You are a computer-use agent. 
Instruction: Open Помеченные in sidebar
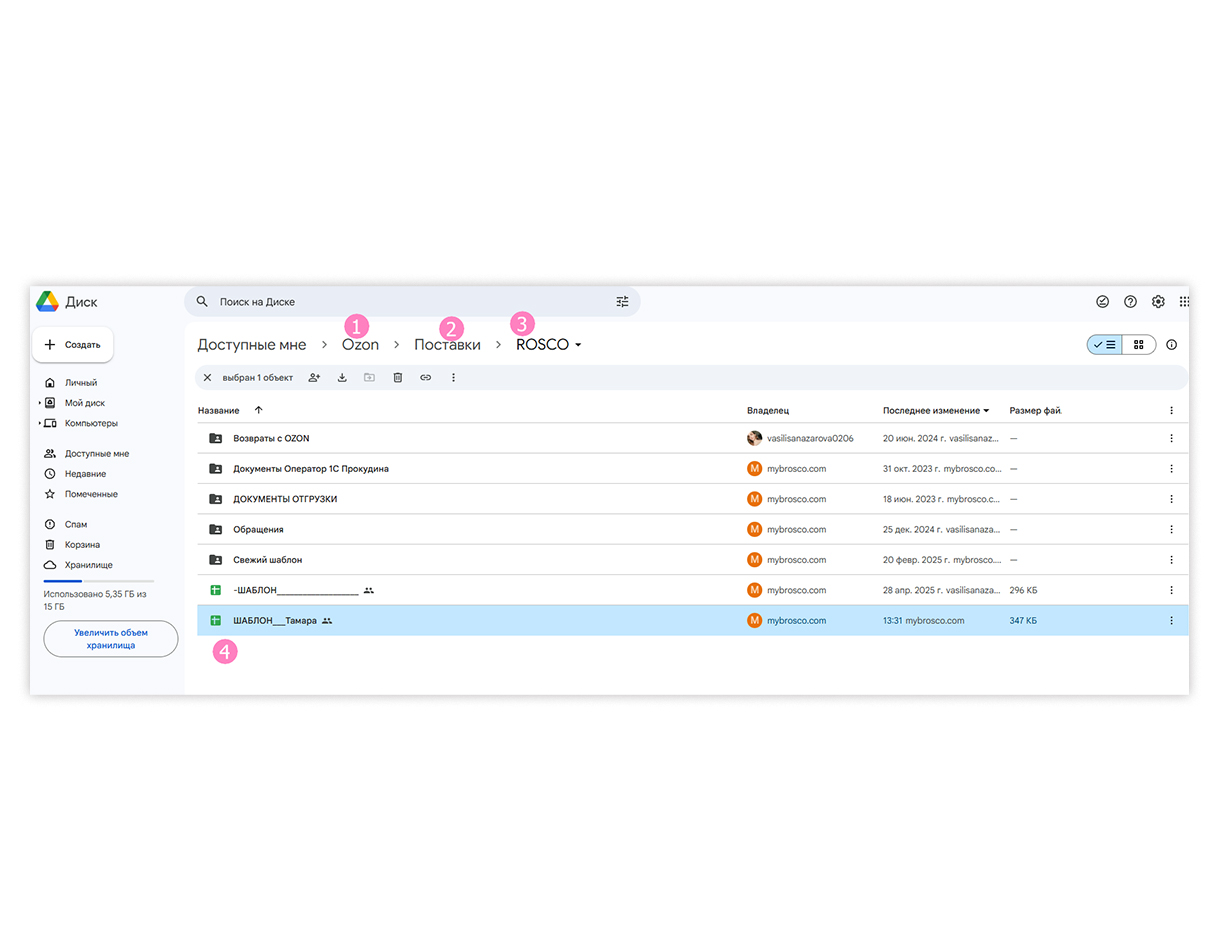[x=91, y=494]
